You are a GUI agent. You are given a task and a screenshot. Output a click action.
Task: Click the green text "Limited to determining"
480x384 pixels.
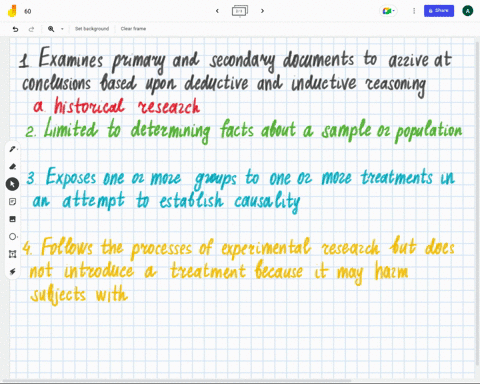(x=127, y=130)
